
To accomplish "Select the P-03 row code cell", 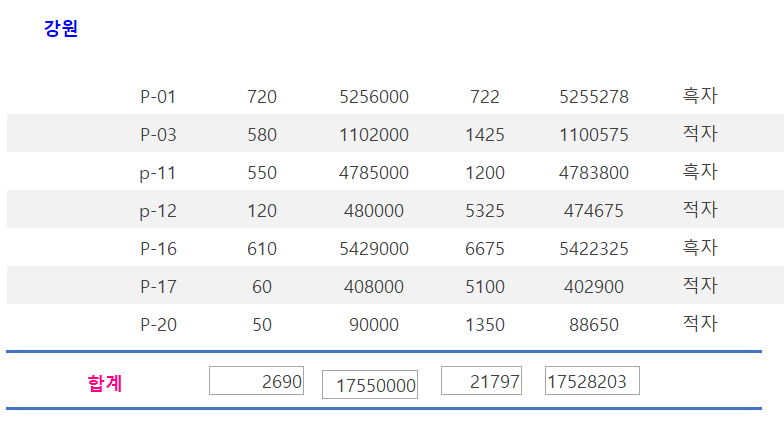I will click(x=158, y=135).
